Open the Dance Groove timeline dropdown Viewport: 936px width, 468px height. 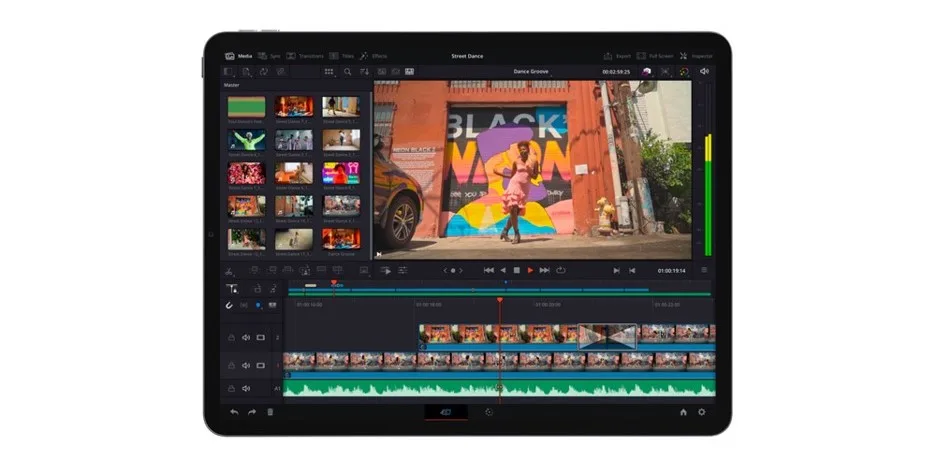(x=531, y=72)
